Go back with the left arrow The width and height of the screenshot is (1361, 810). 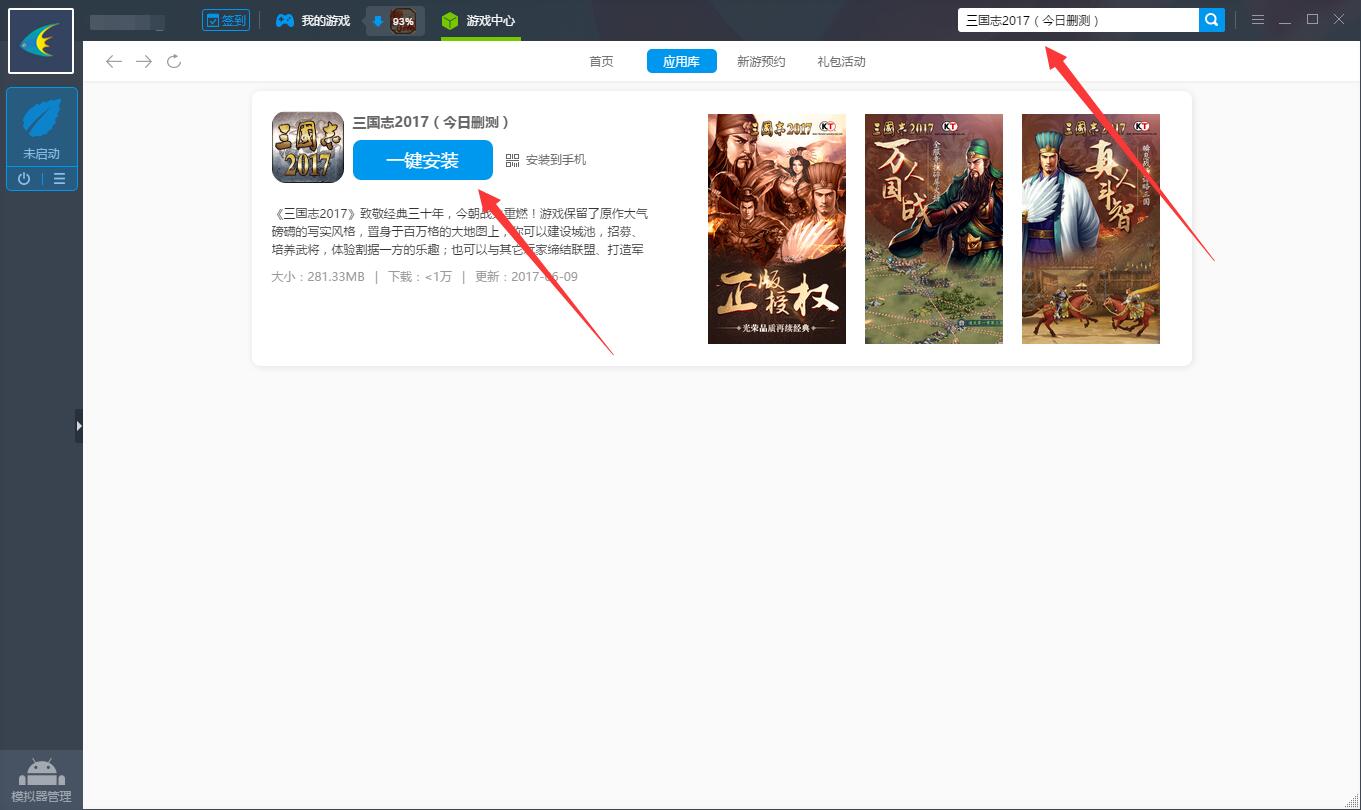point(114,62)
